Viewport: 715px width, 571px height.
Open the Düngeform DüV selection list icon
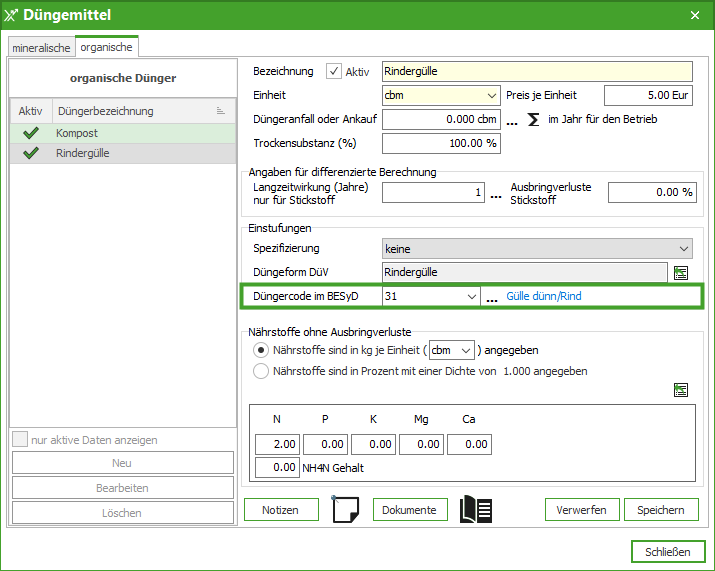[681, 272]
